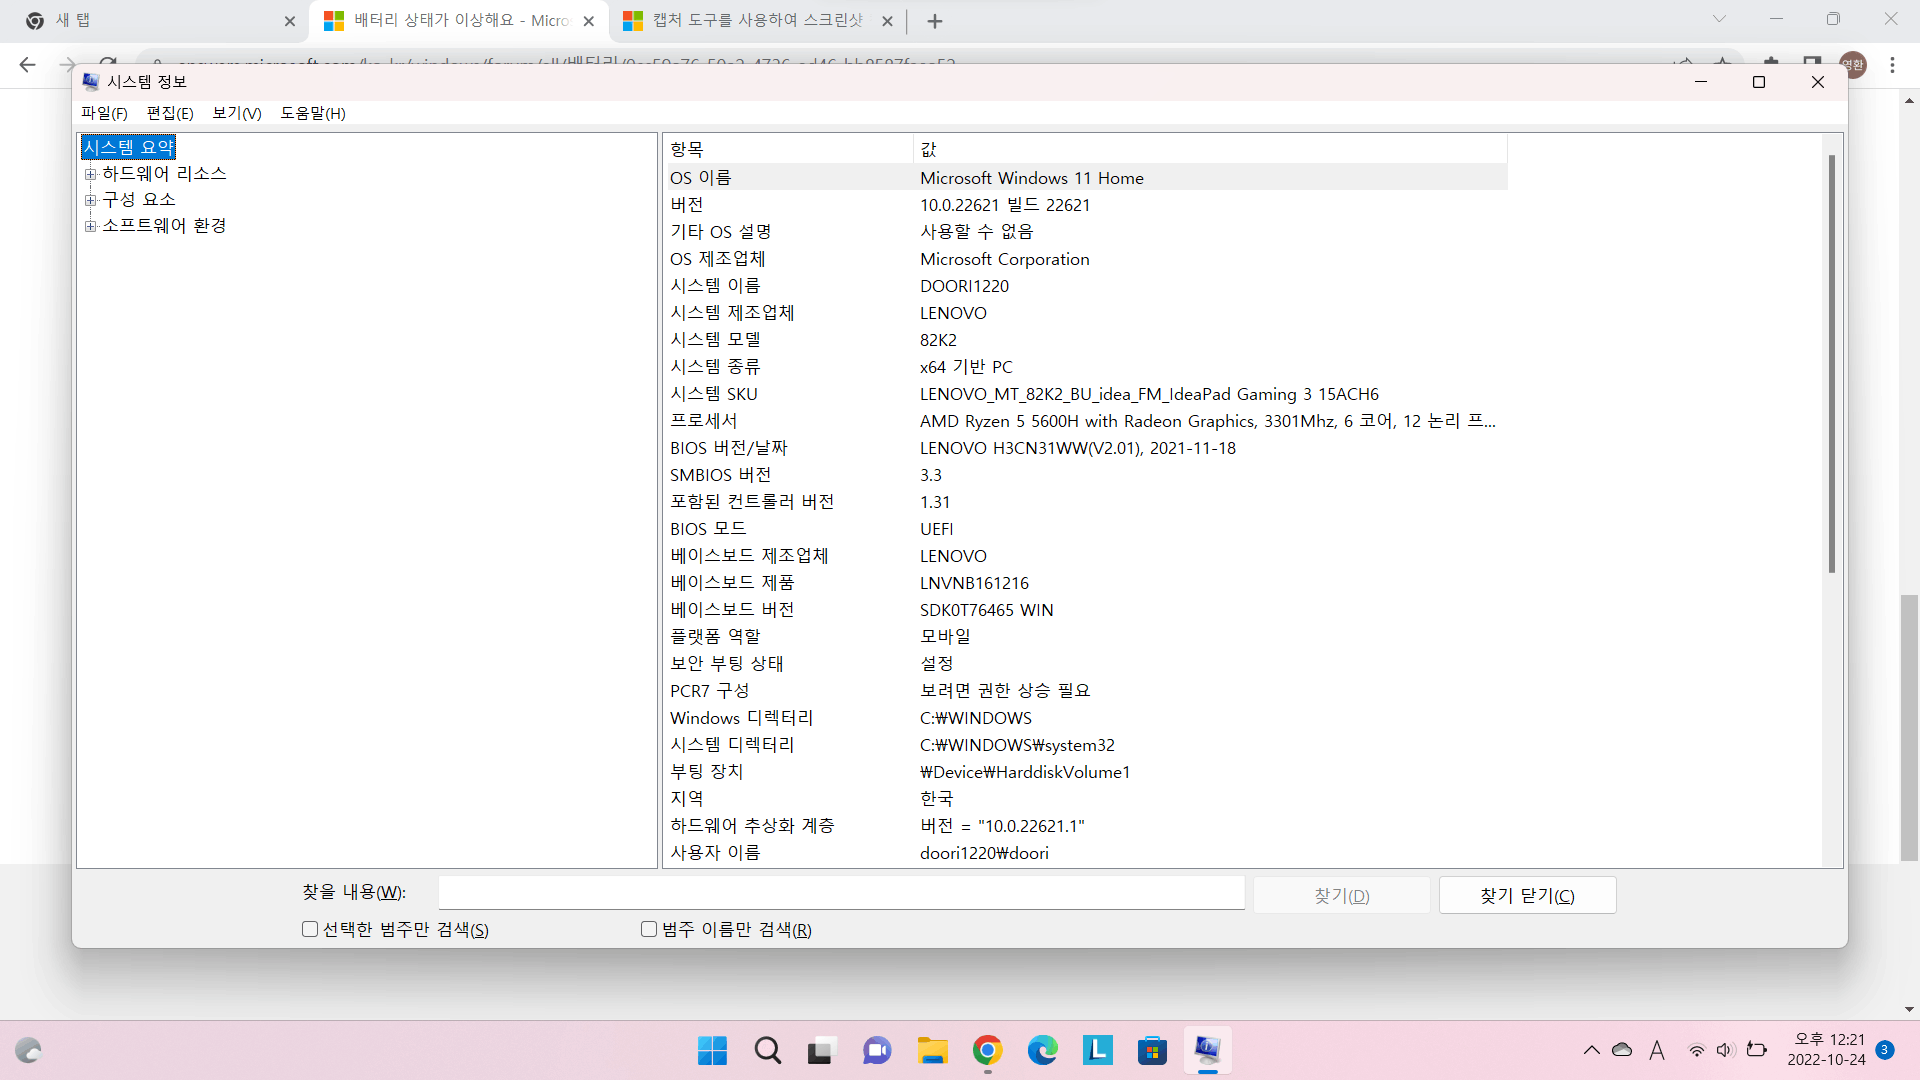Enable '선택한 범주만 검색' checkbox
Viewport: 1920px width, 1080px height.
click(x=310, y=930)
